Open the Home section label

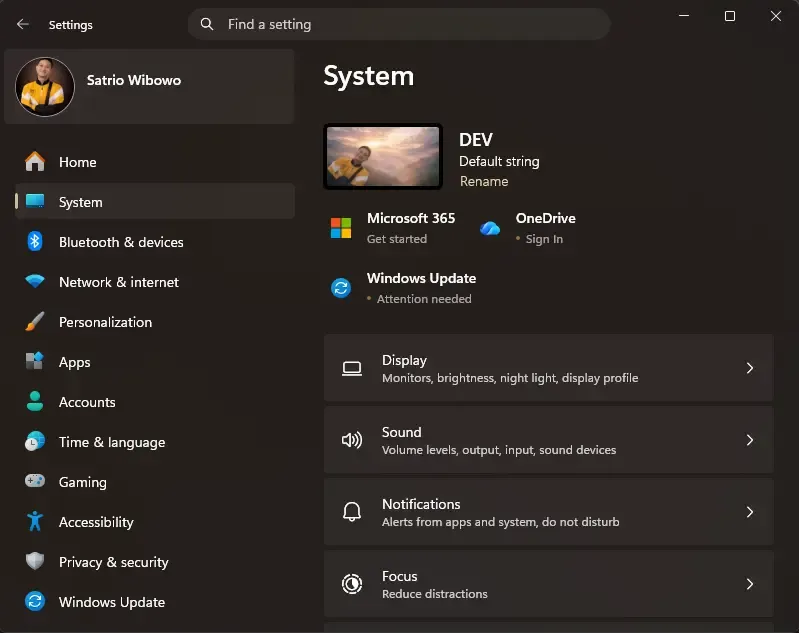pyautogui.click(x=77, y=162)
